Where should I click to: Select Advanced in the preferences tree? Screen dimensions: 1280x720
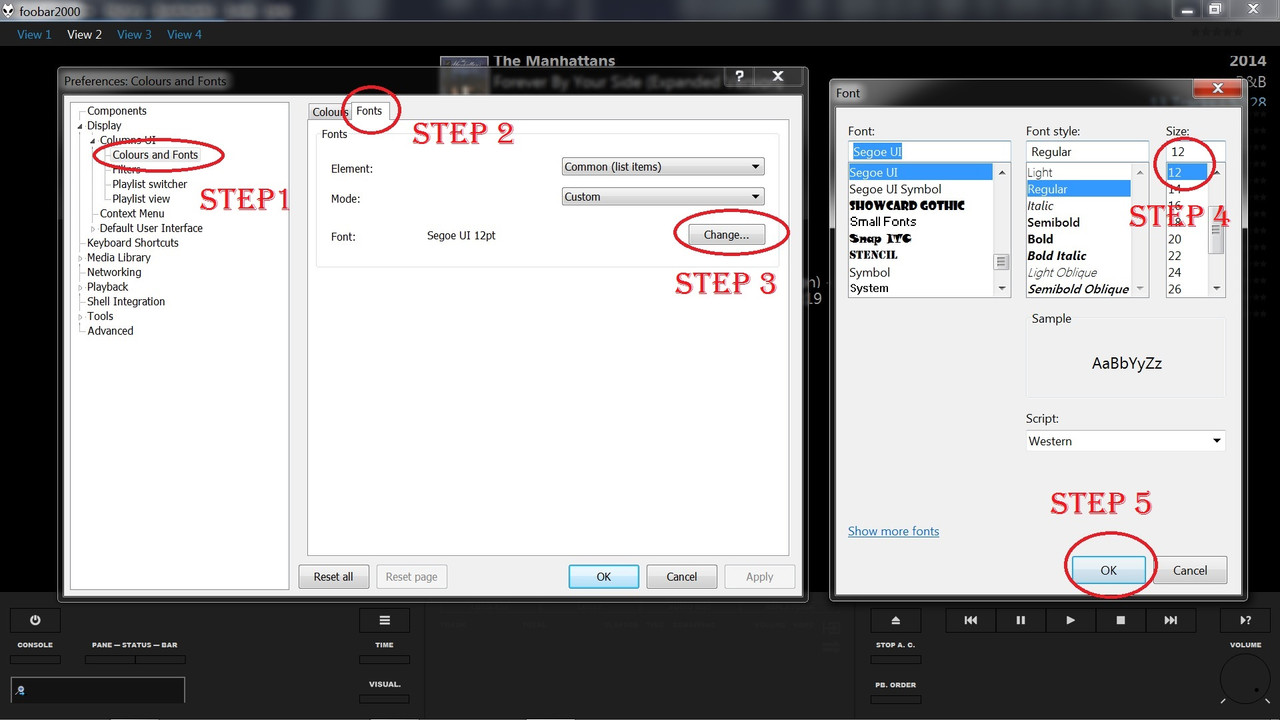tap(110, 331)
